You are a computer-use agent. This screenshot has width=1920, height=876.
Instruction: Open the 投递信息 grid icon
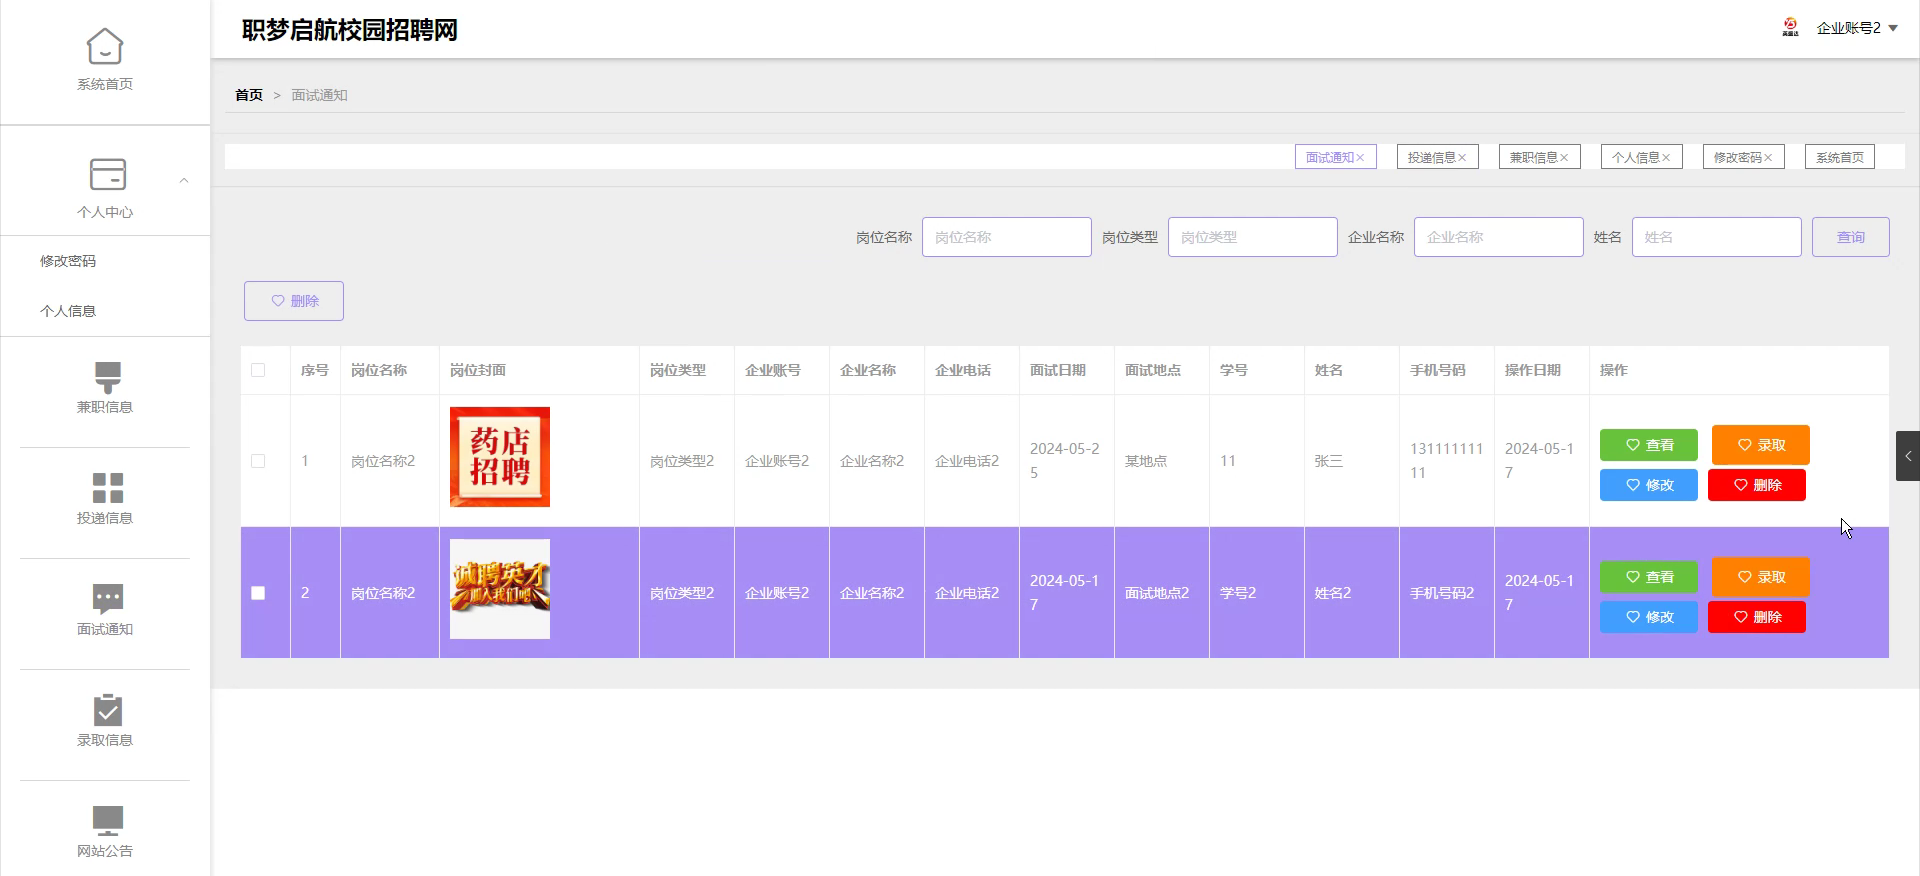107,488
